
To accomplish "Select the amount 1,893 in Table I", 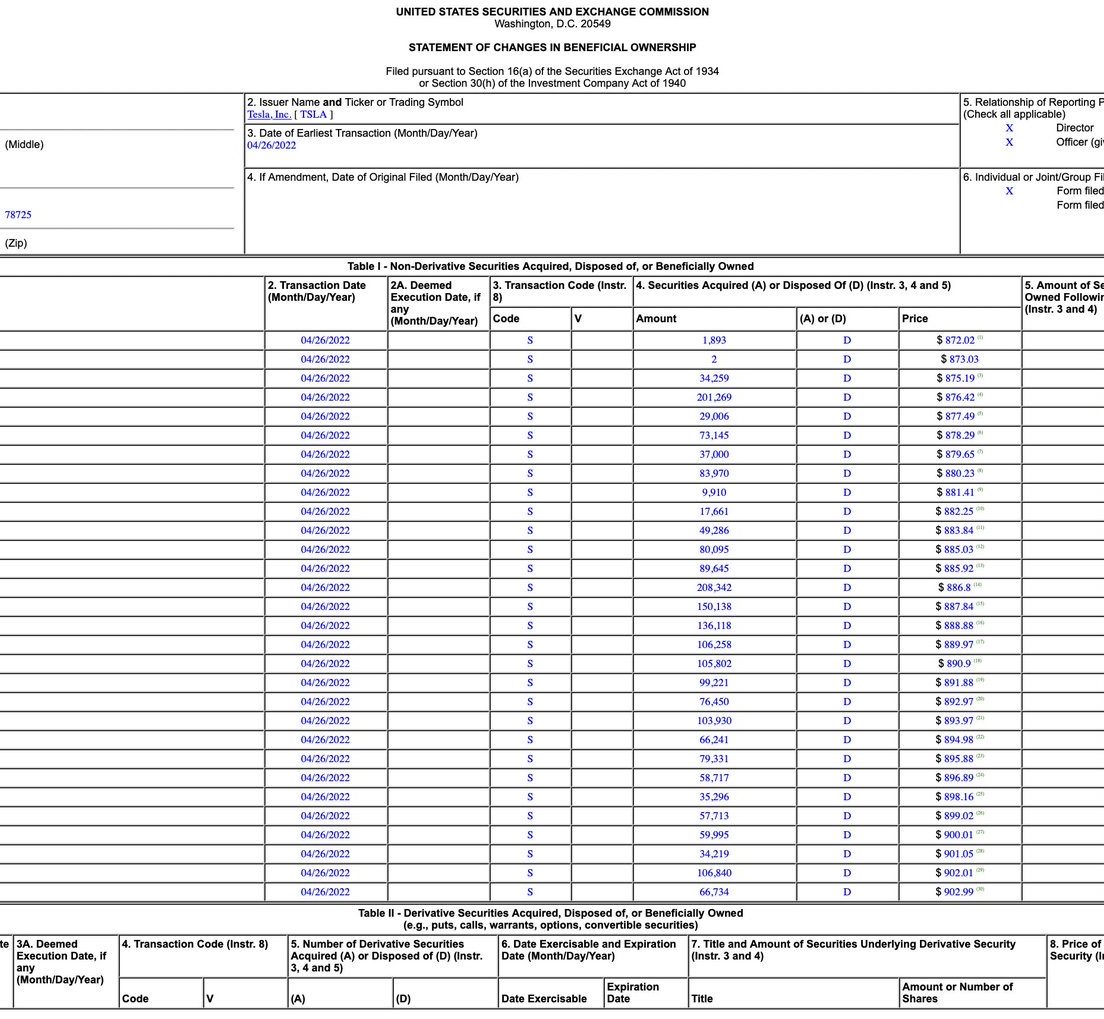I will click(714, 340).
